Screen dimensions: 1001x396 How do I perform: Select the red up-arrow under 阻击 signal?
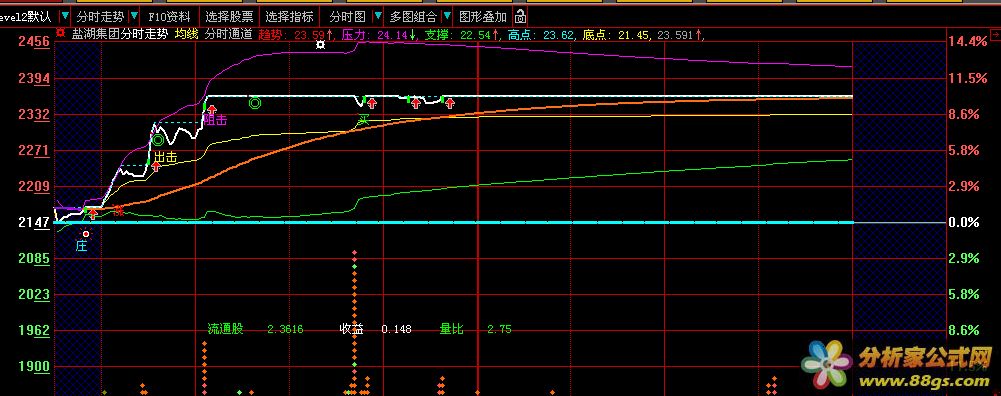tap(212, 110)
